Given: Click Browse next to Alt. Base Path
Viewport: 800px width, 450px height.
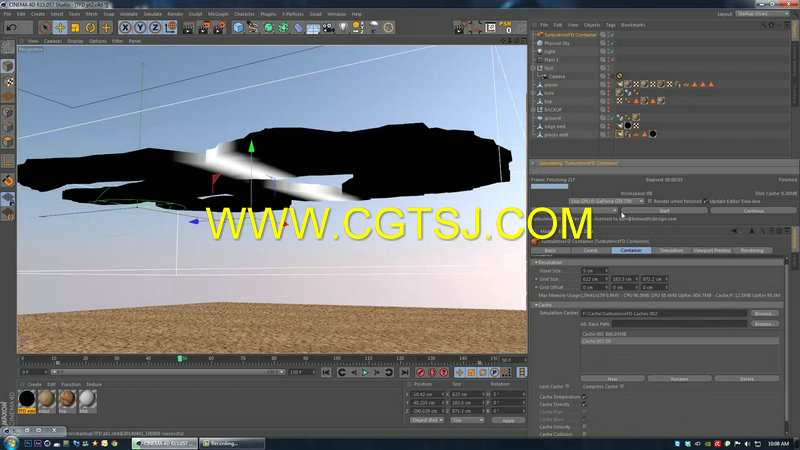Looking at the screenshot, I should tap(764, 323).
